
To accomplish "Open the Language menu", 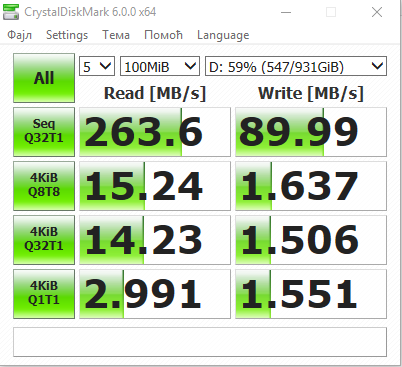I will point(223,35).
